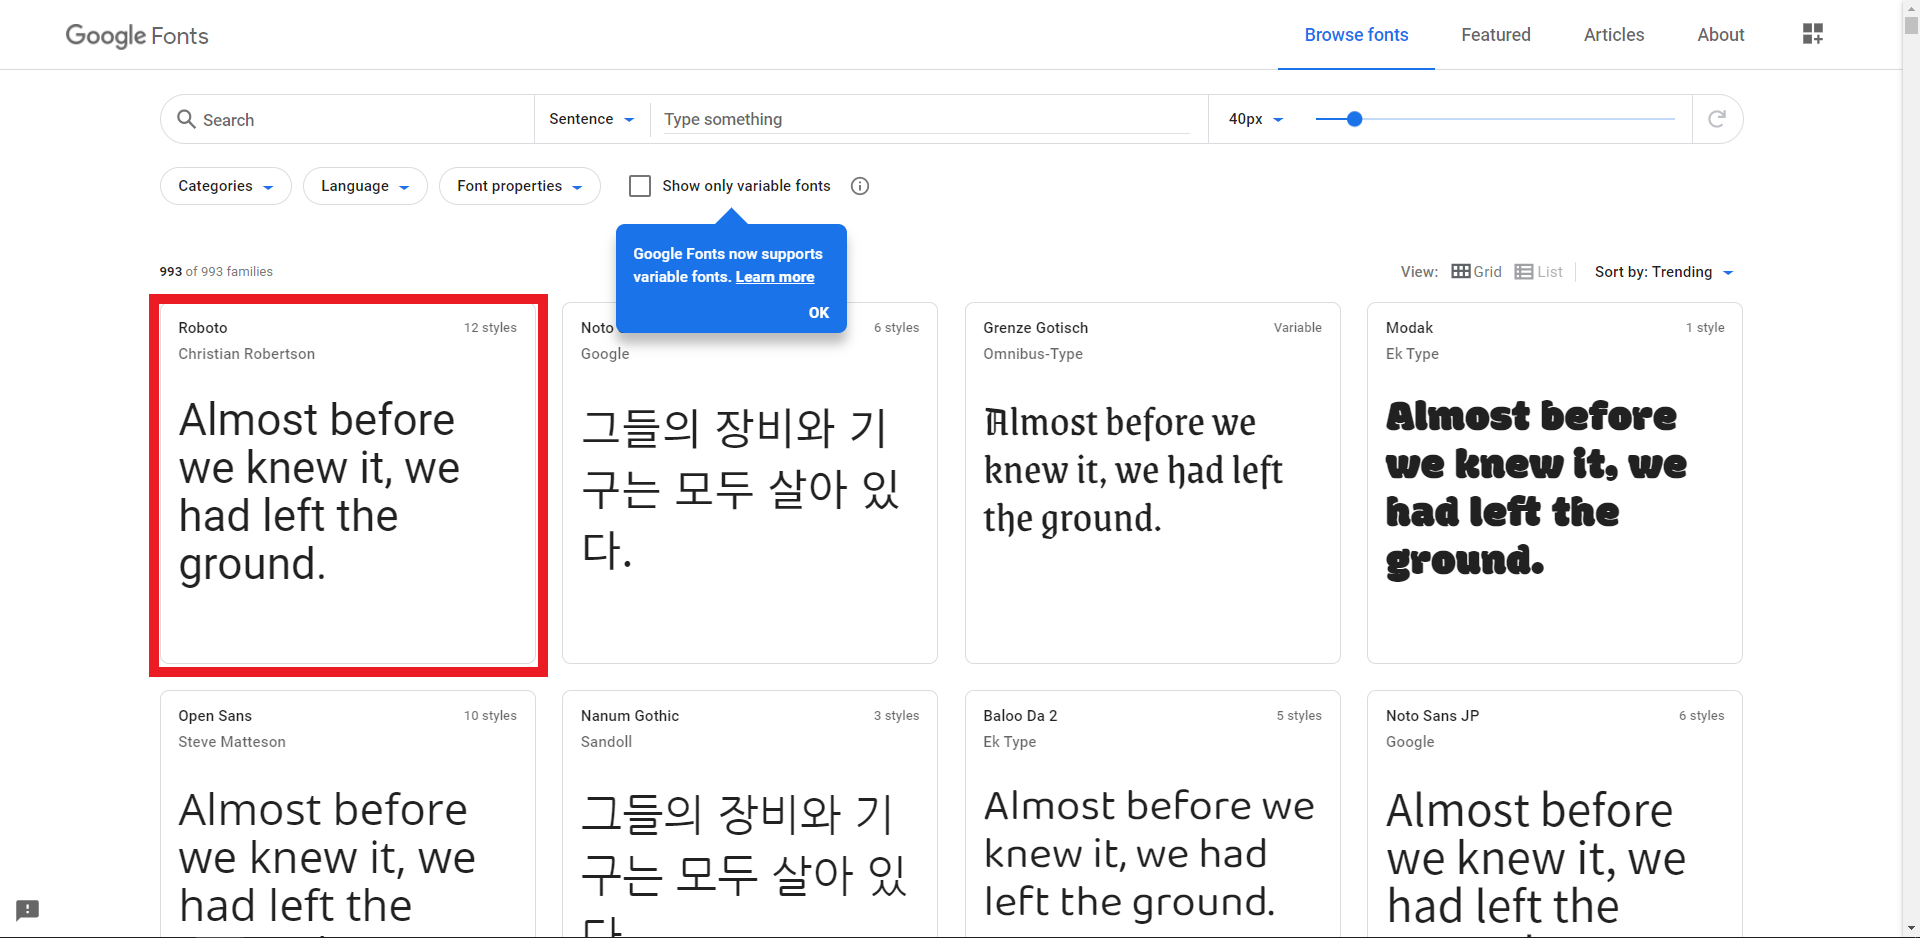Image resolution: width=1920 pixels, height=938 pixels.
Task: Click the 1 style label on Modak
Action: (x=1705, y=328)
